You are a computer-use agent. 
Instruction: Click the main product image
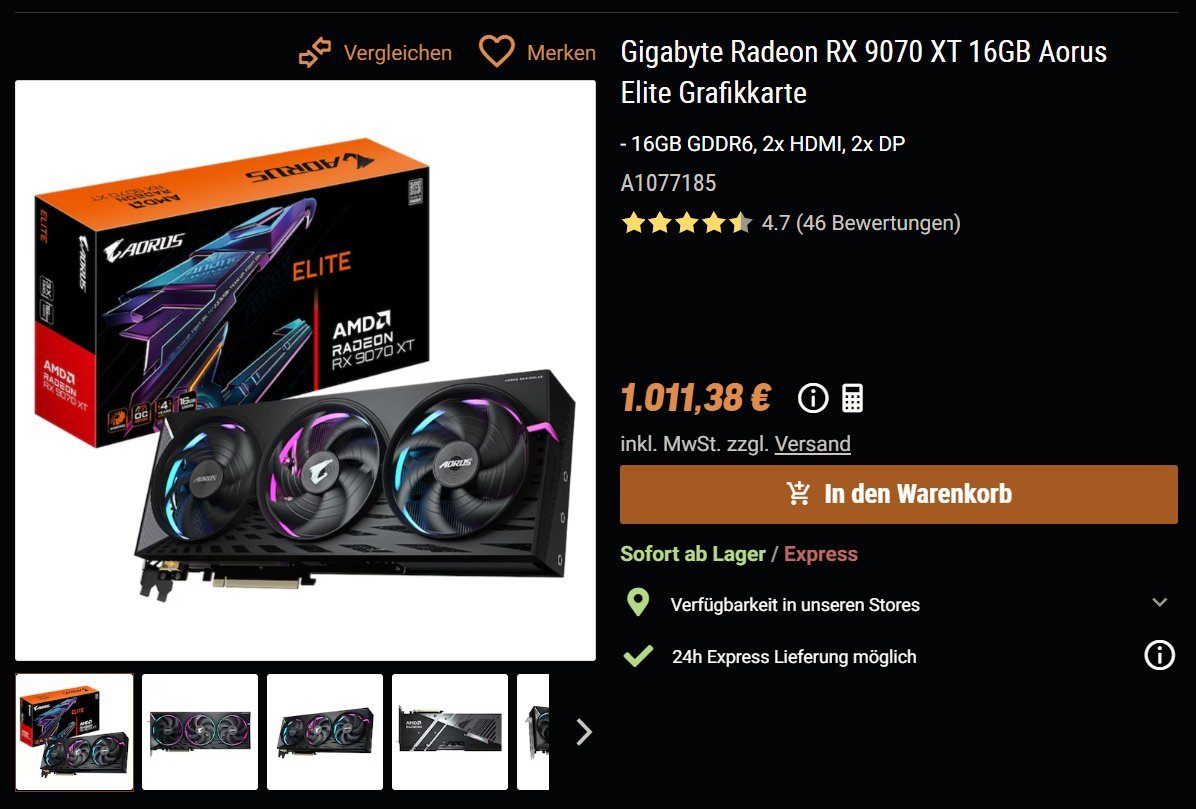(x=305, y=371)
